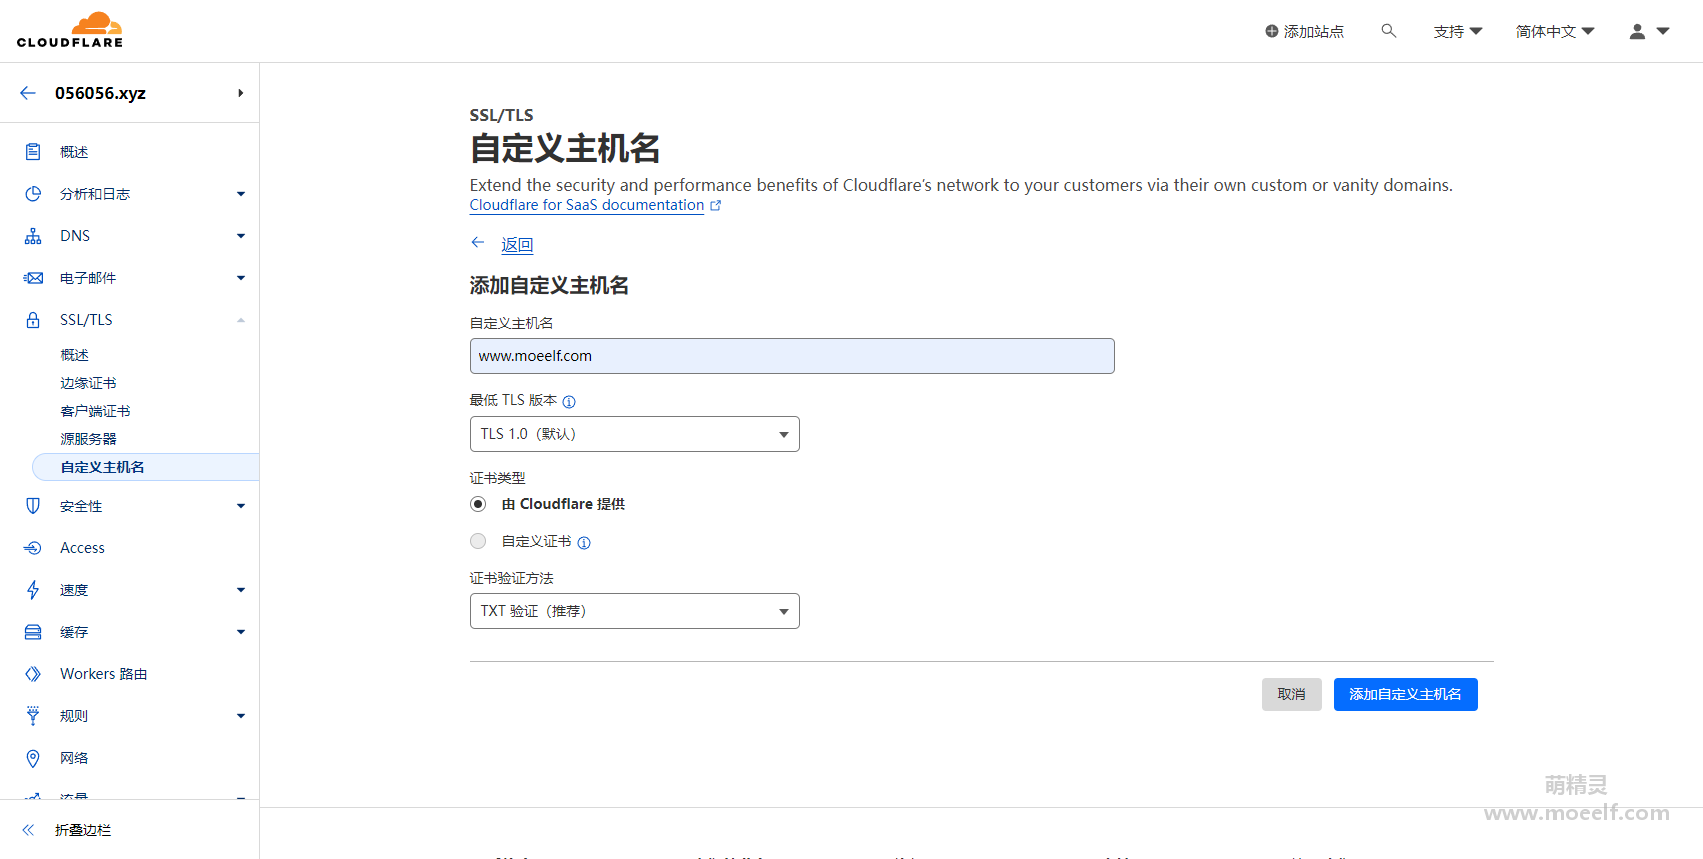
Task: Click the 返回 link
Action: [517, 245]
